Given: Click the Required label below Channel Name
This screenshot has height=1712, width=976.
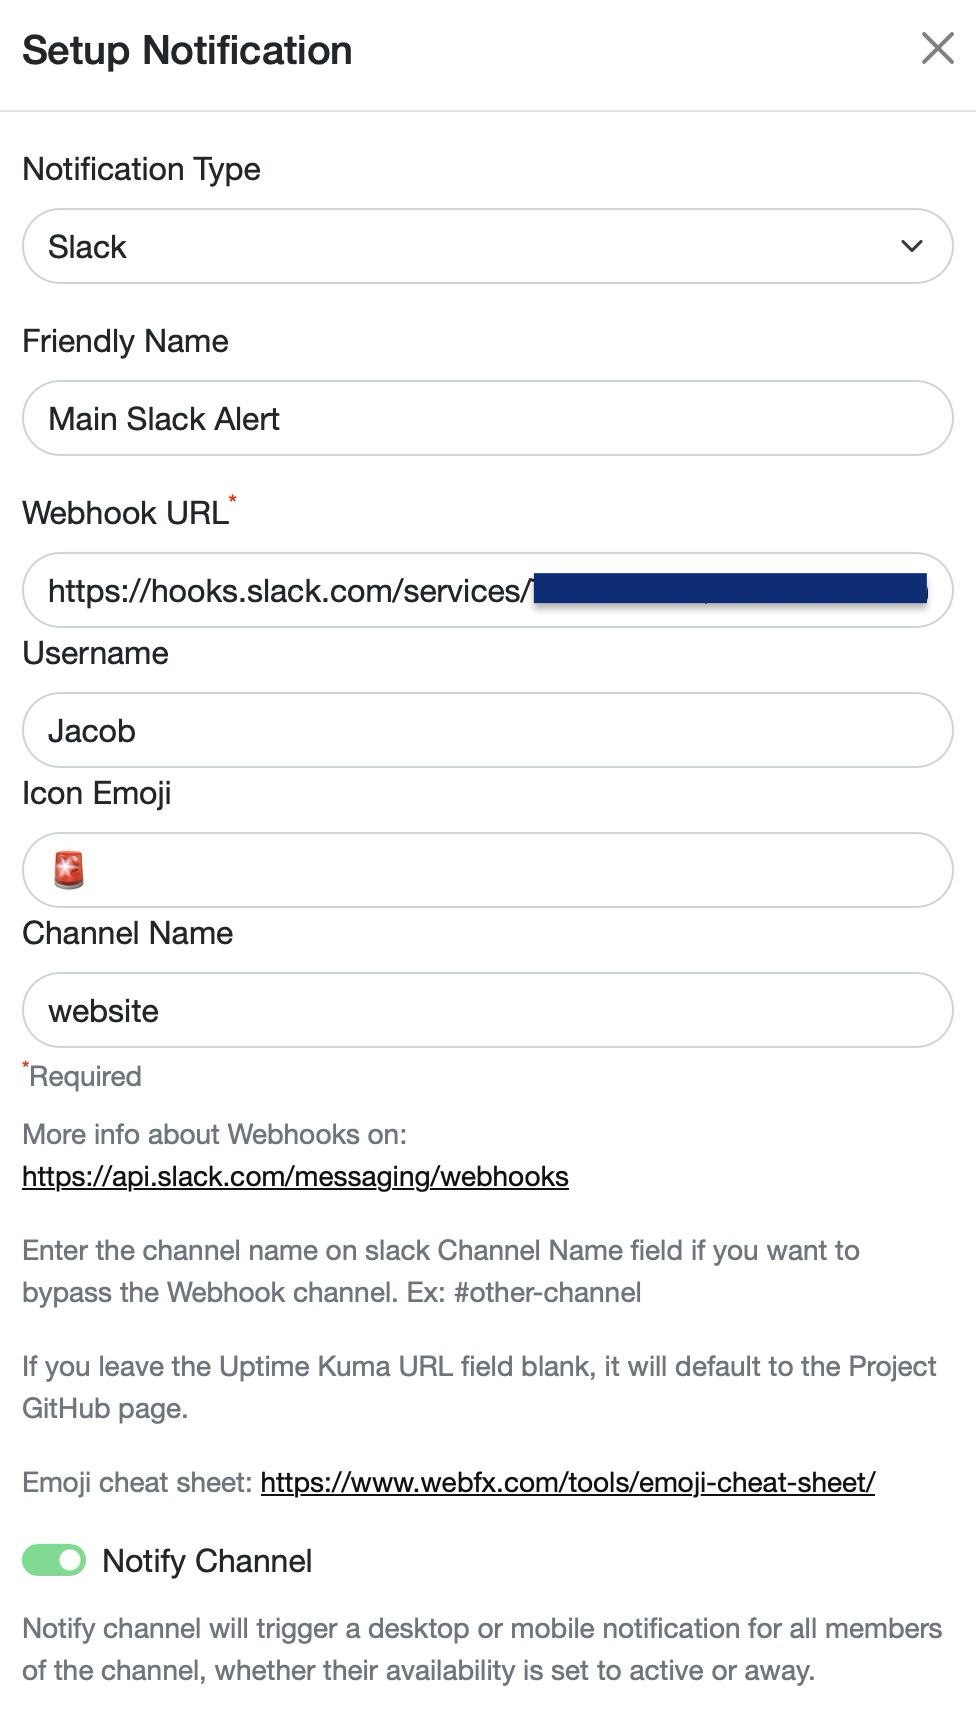Looking at the screenshot, I should [82, 1076].
